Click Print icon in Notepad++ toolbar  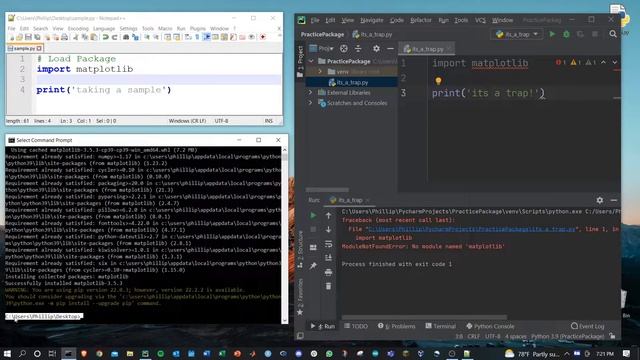(64, 37)
